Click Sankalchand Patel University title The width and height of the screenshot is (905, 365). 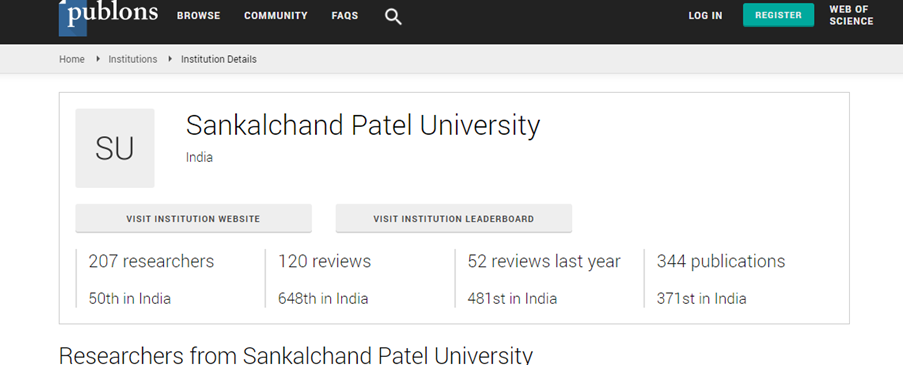[363, 125]
